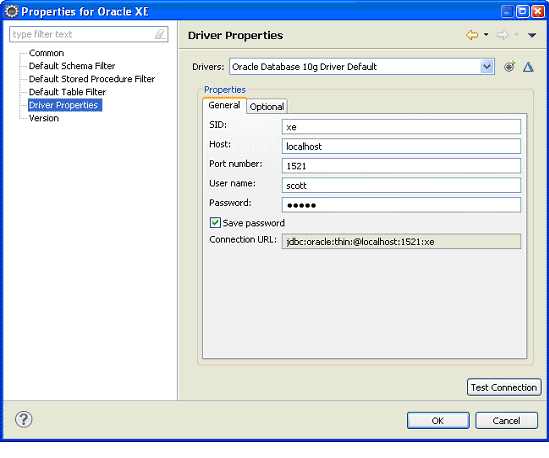
Task: Open the Drivers combo box dropdown
Action: [x=487, y=67]
